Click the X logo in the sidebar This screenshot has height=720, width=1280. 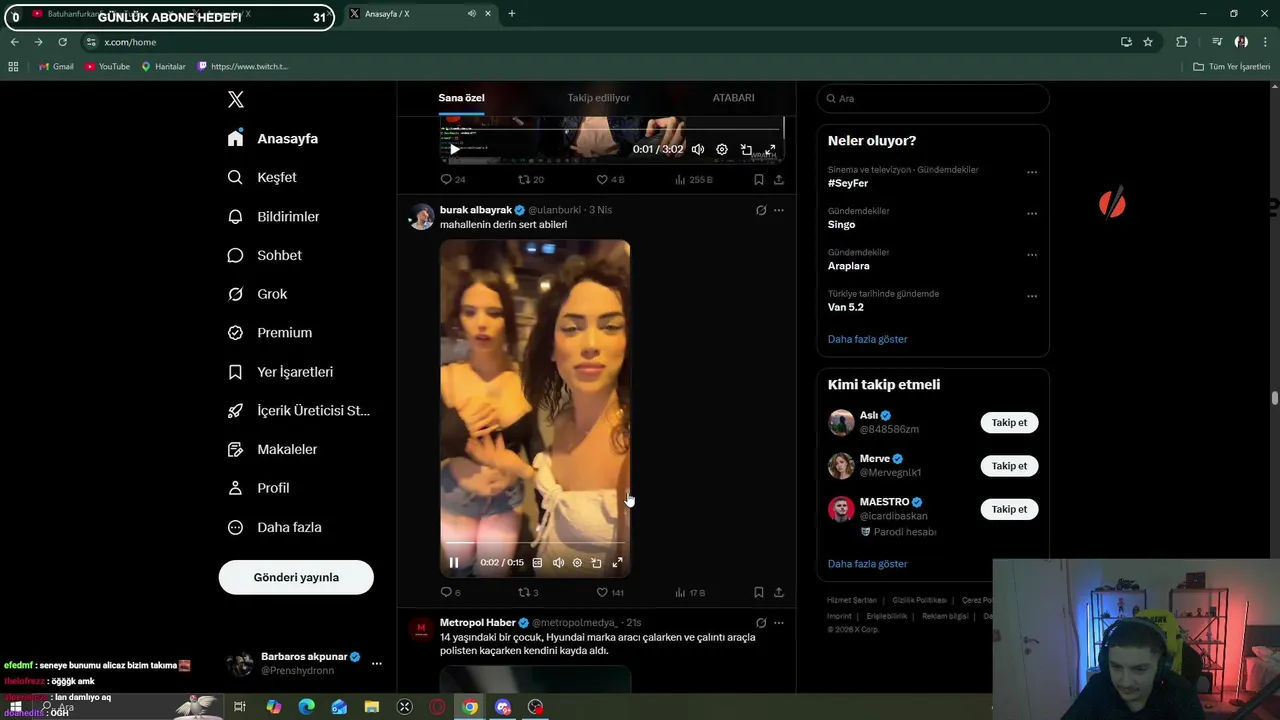coord(236,99)
